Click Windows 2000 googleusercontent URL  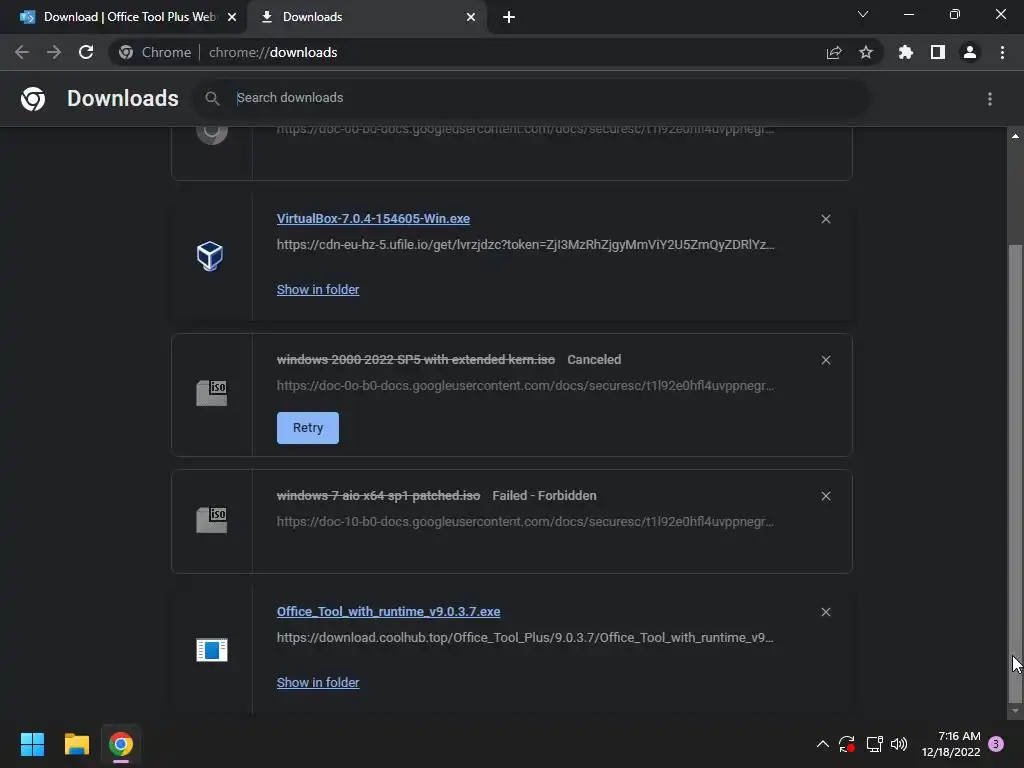(526, 386)
